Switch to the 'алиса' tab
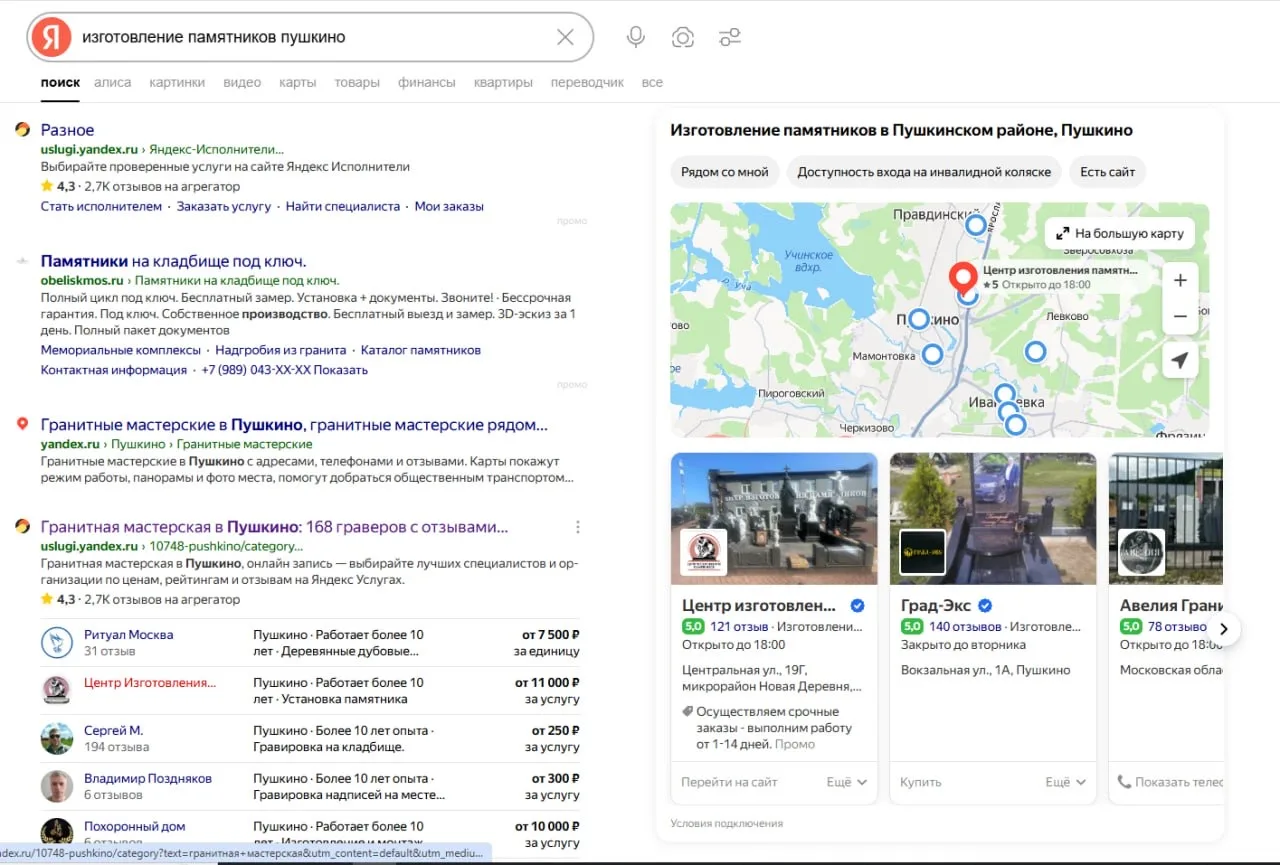Screen dimensions: 1280x865 [112, 82]
